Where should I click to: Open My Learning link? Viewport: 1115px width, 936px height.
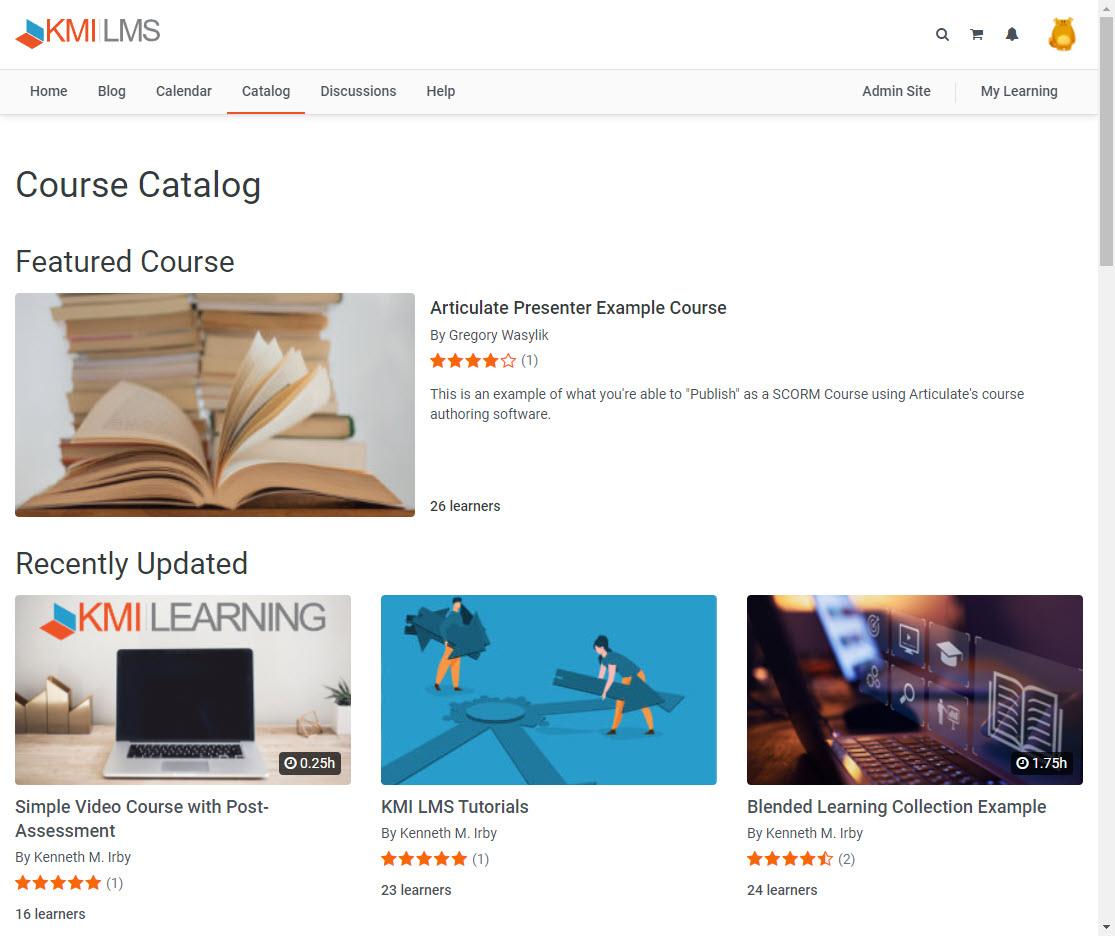(x=1019, y=91)
